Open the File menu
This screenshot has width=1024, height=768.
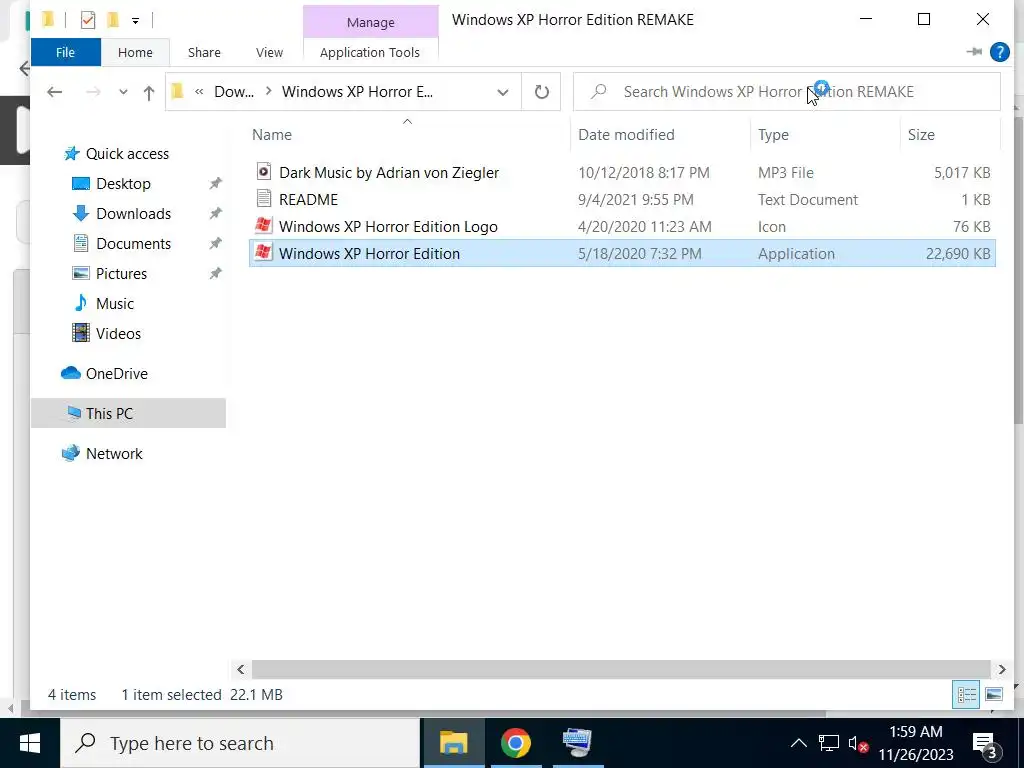pyautogui.click(x=65, y=52)
